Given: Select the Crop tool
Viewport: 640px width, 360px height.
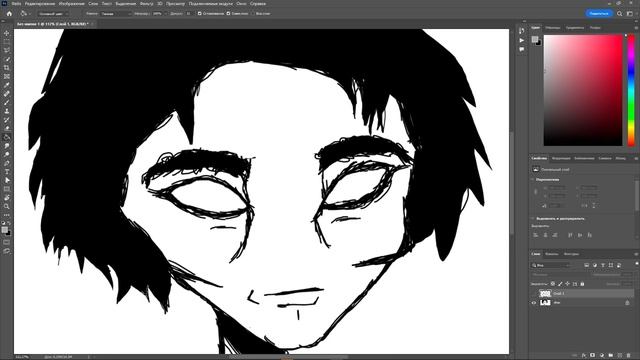Looking at the screenshot, I should pos(7,68).
